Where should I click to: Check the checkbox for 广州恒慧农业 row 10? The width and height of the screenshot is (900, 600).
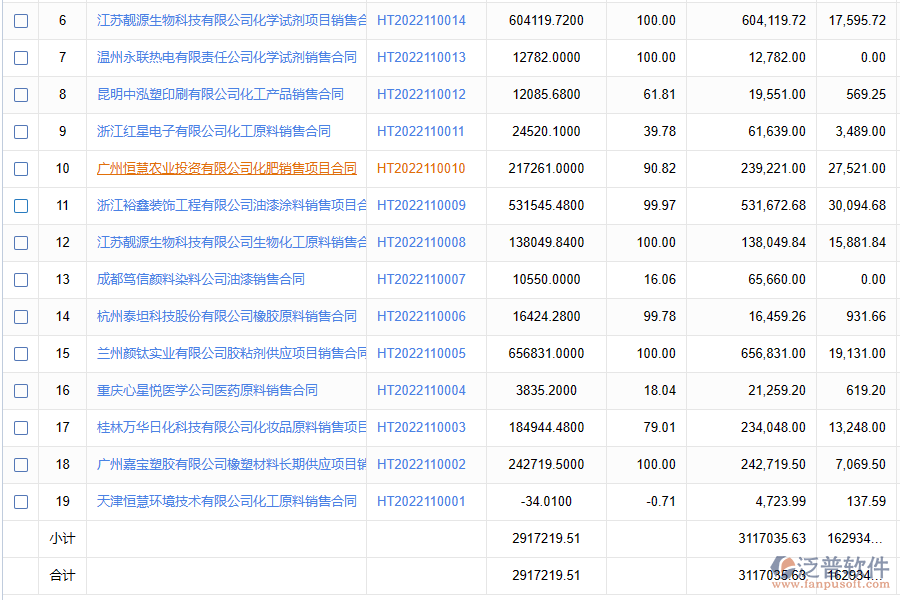coord(21,168)
